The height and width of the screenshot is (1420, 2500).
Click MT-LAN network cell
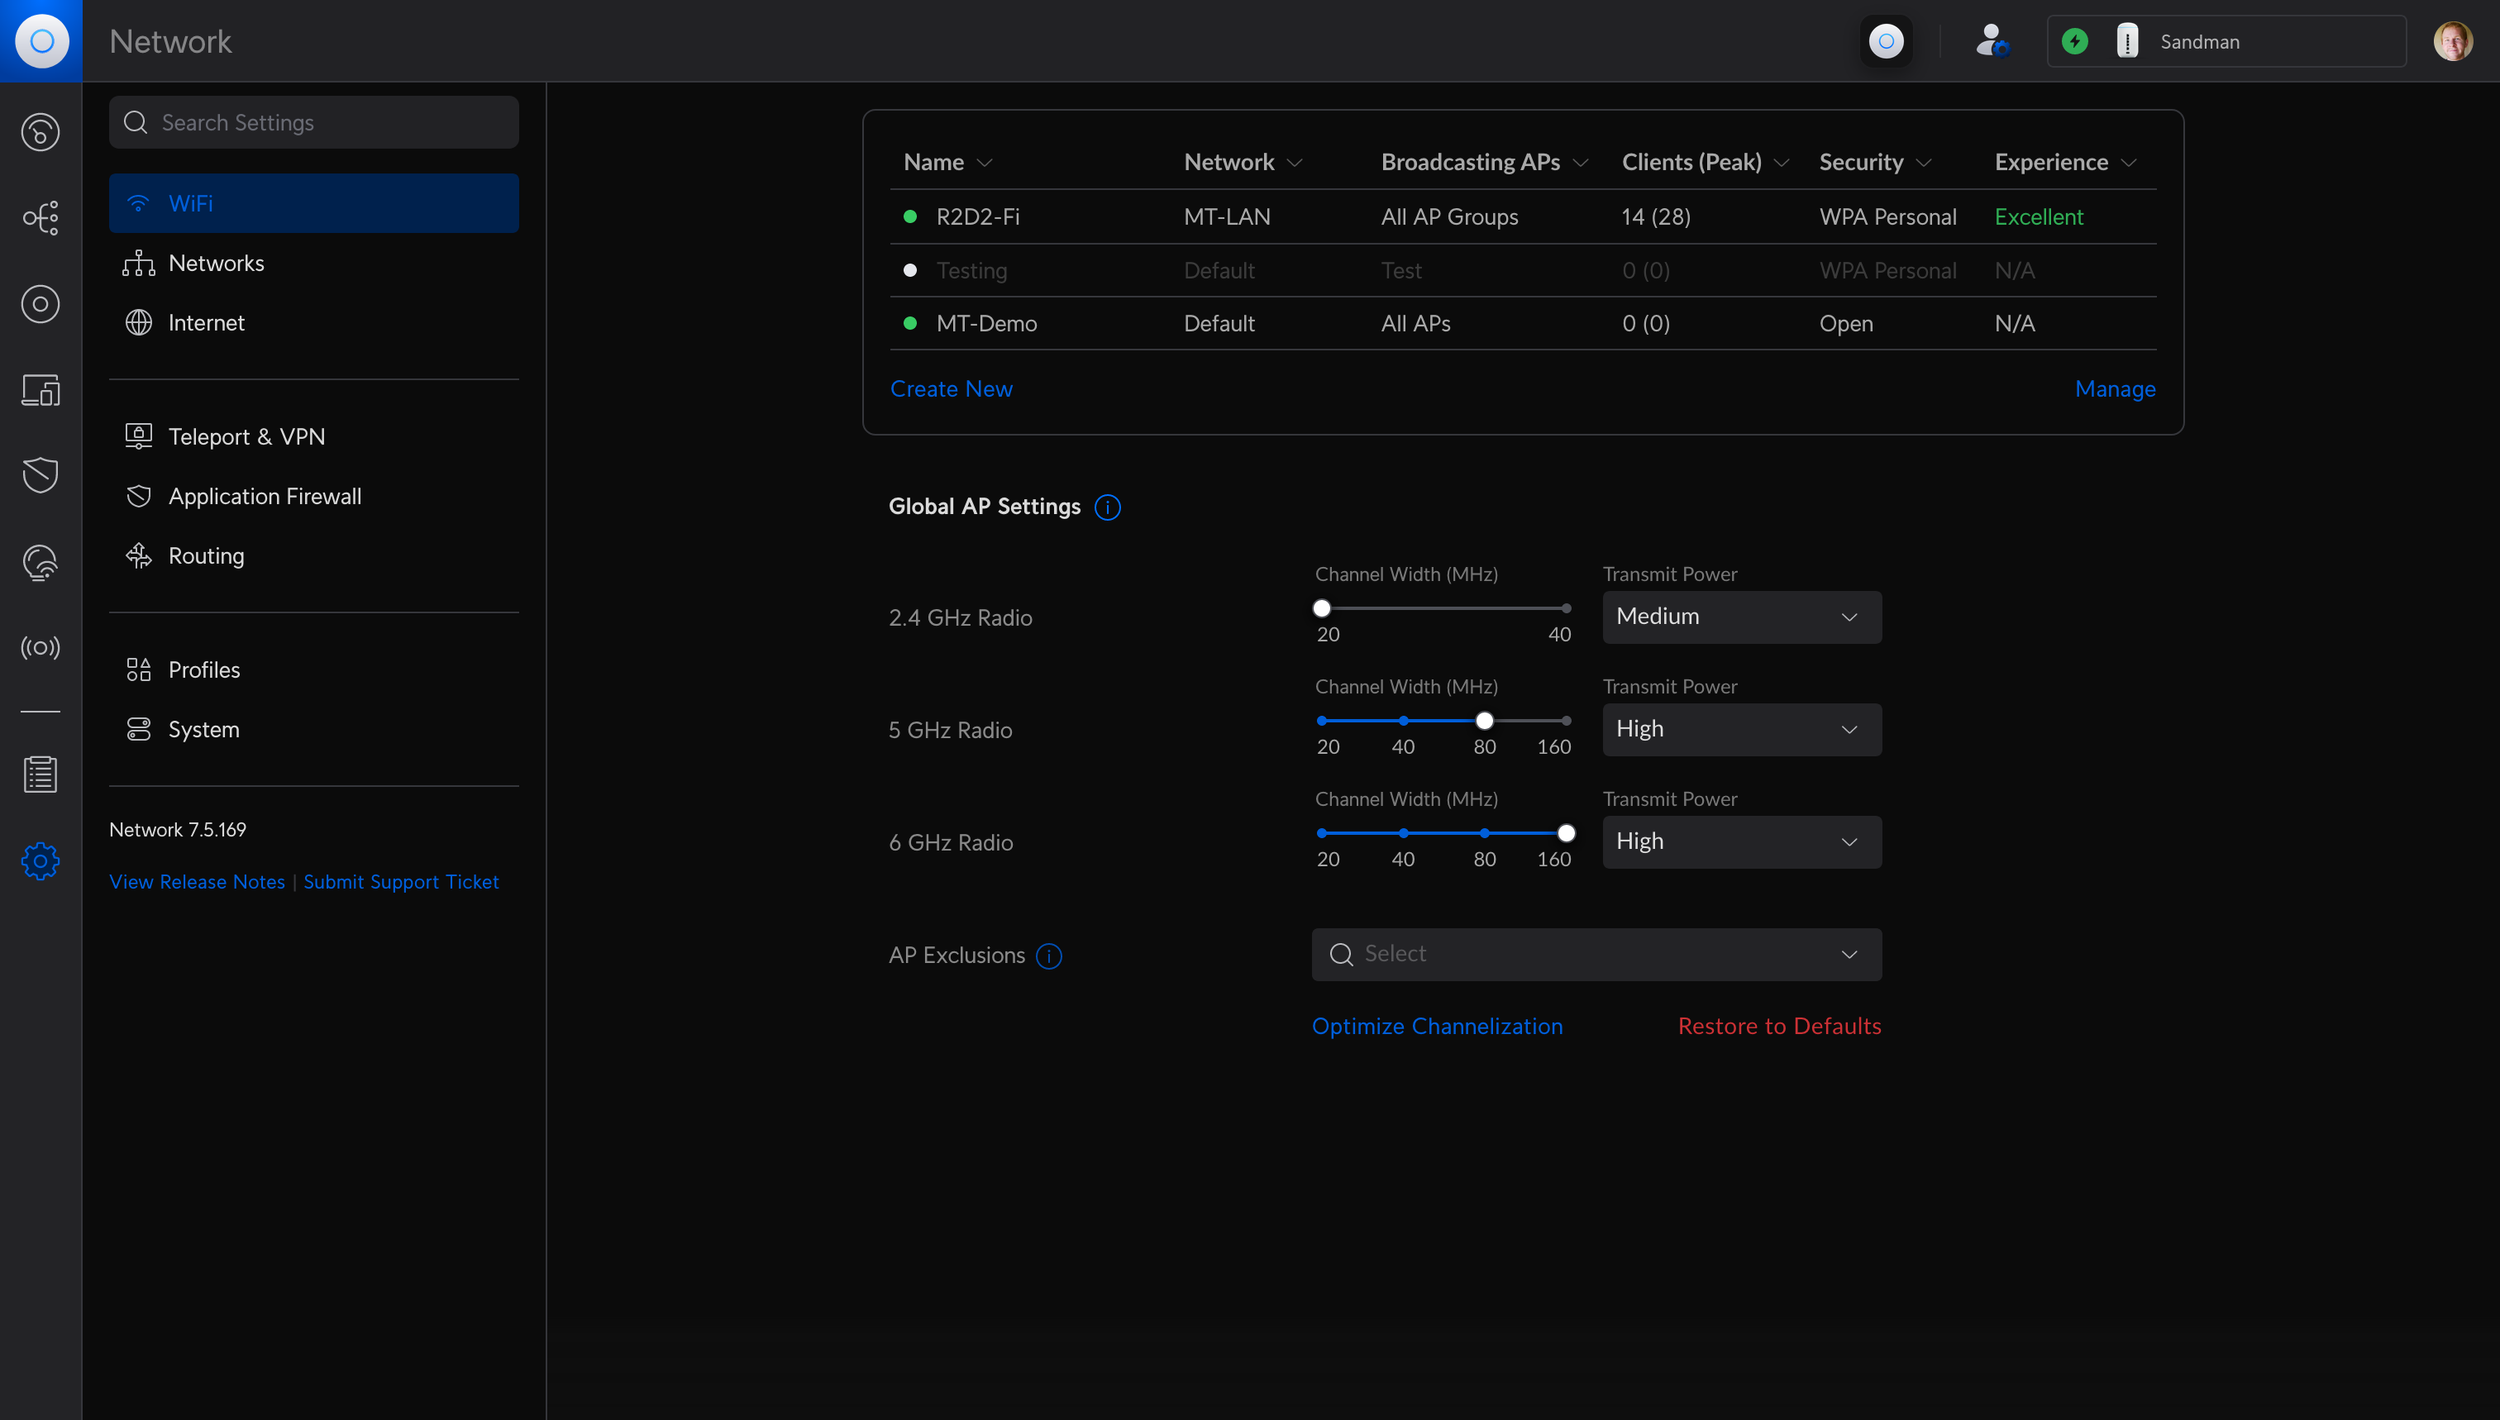tap(1227, 217)
